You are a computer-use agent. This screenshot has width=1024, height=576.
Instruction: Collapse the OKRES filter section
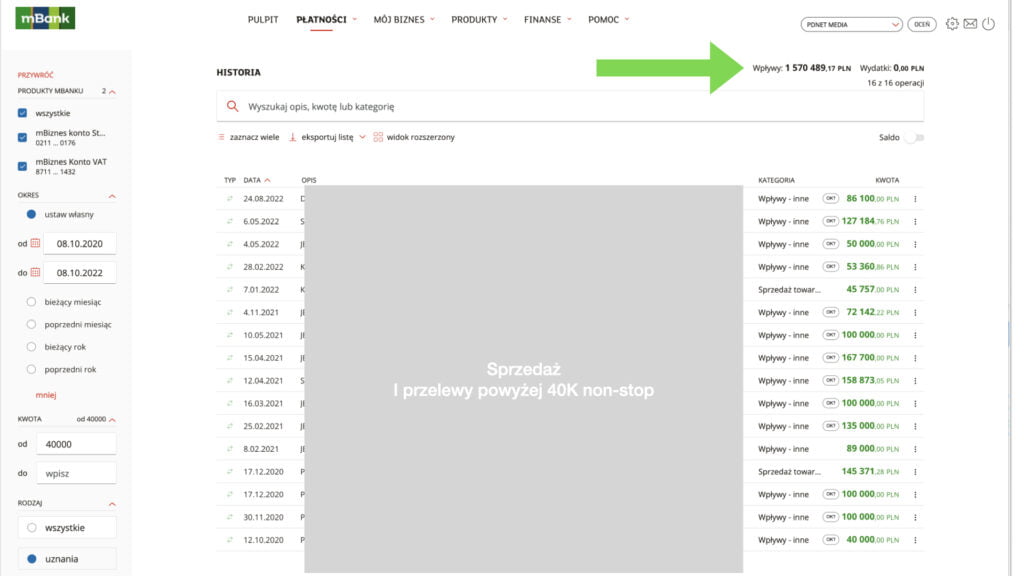(112, 196)
